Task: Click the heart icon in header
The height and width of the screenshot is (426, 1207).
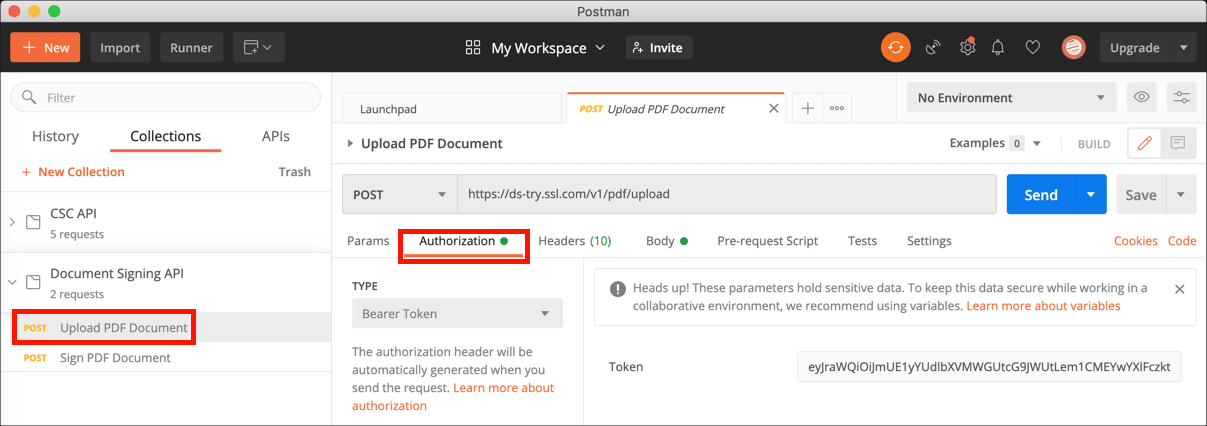Action: pyautogui.click(x=1033, y=47)
